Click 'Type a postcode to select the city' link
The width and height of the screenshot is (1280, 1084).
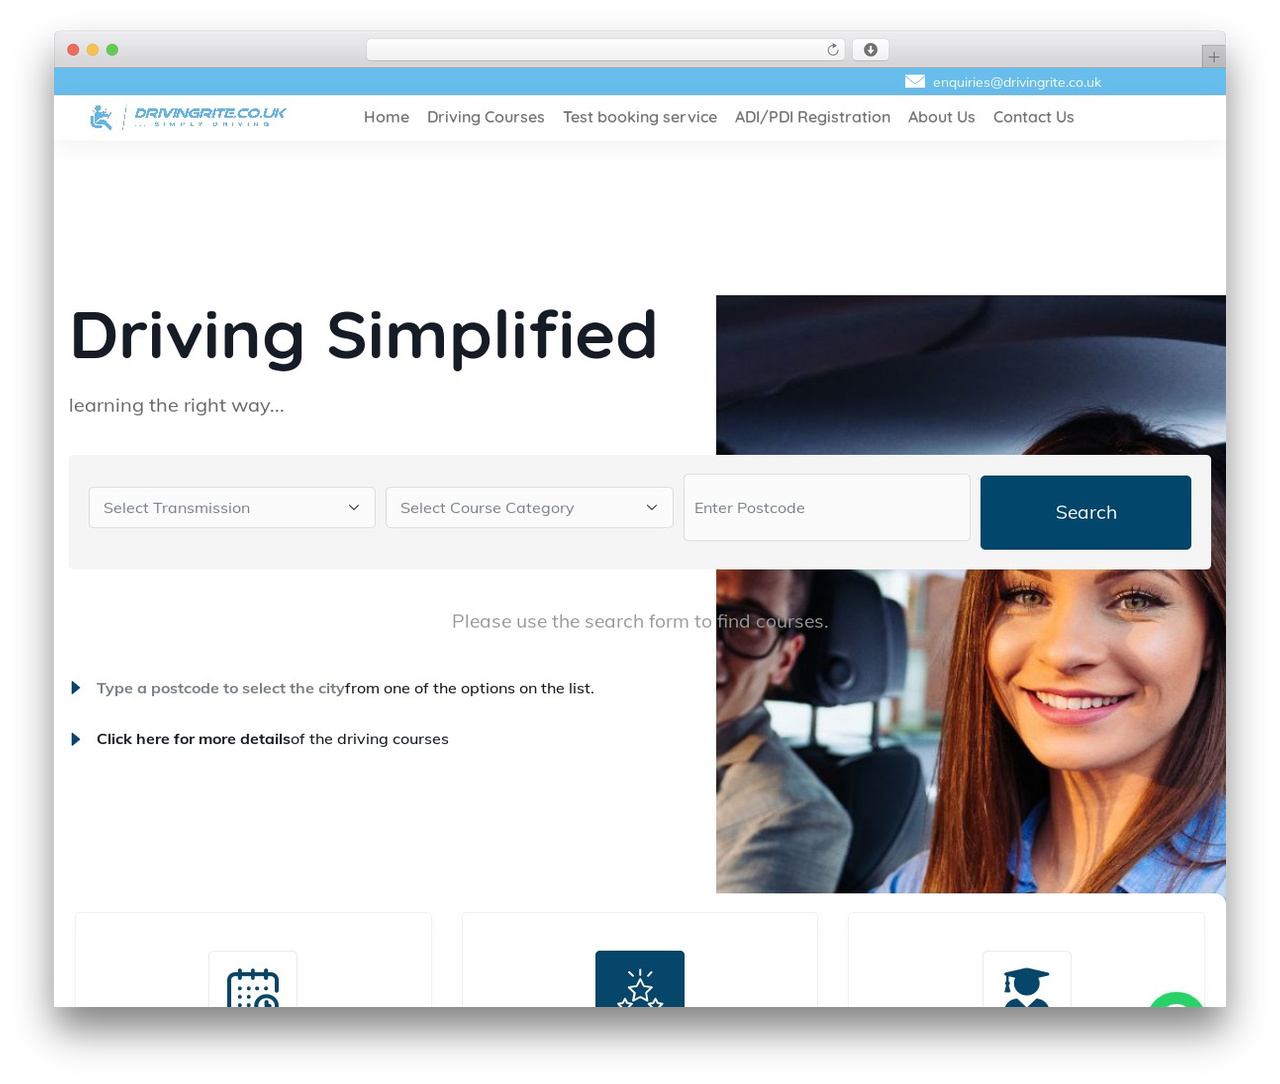click(x=220, y=688)
